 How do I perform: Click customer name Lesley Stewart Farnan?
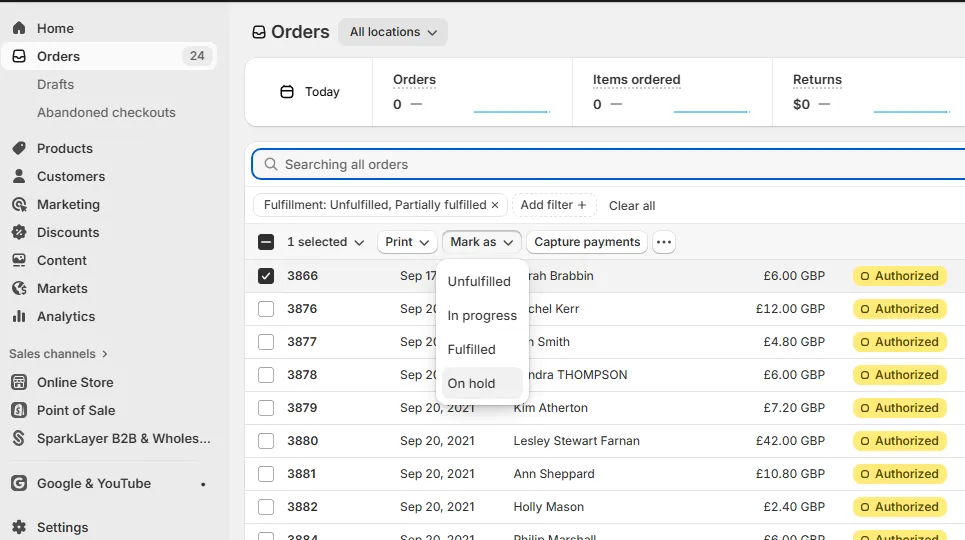(x=577, y=441)
